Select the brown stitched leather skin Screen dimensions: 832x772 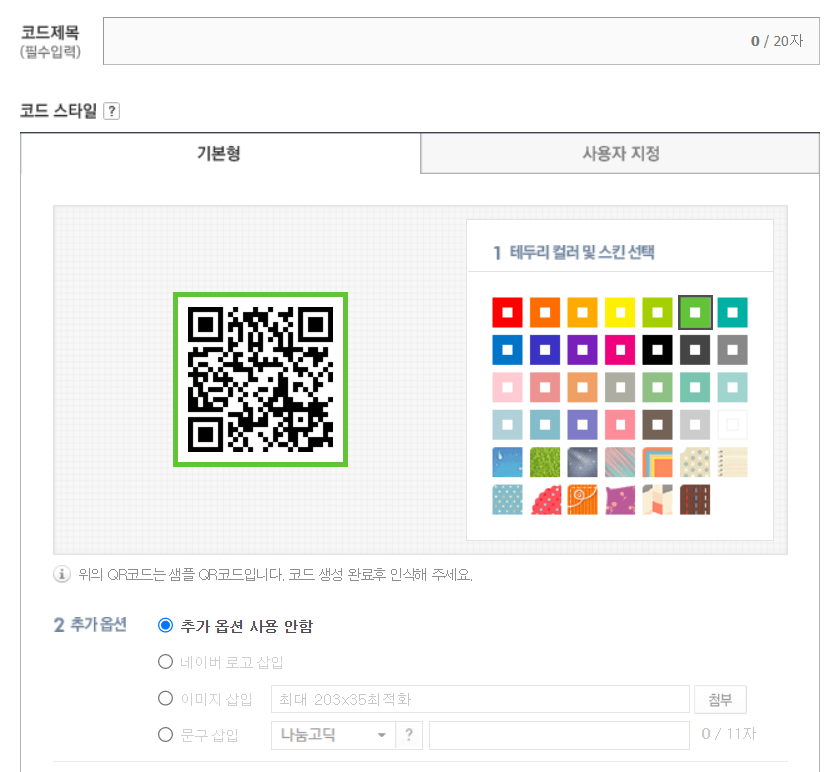coord(695,500)
